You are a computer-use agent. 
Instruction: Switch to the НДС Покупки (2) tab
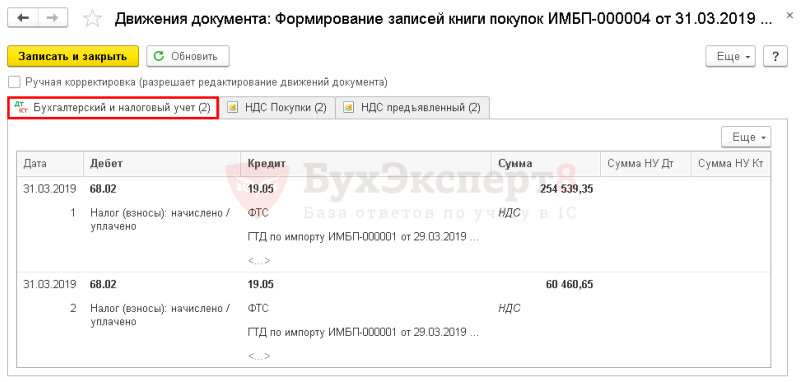pos(278,108)
